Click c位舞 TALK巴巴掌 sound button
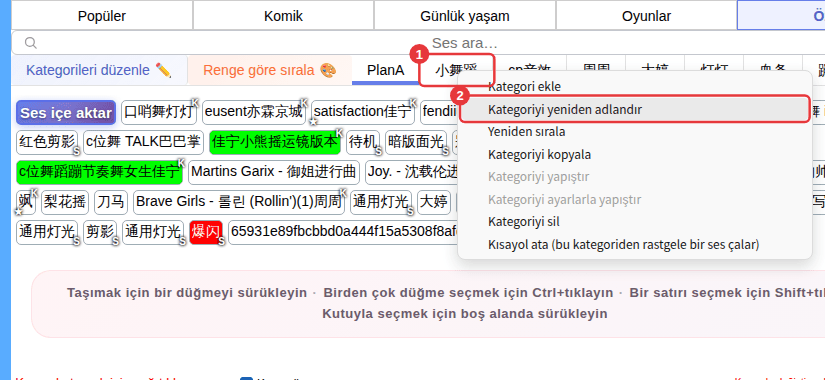The image size is (825, 380). click(x=143, y=142)
